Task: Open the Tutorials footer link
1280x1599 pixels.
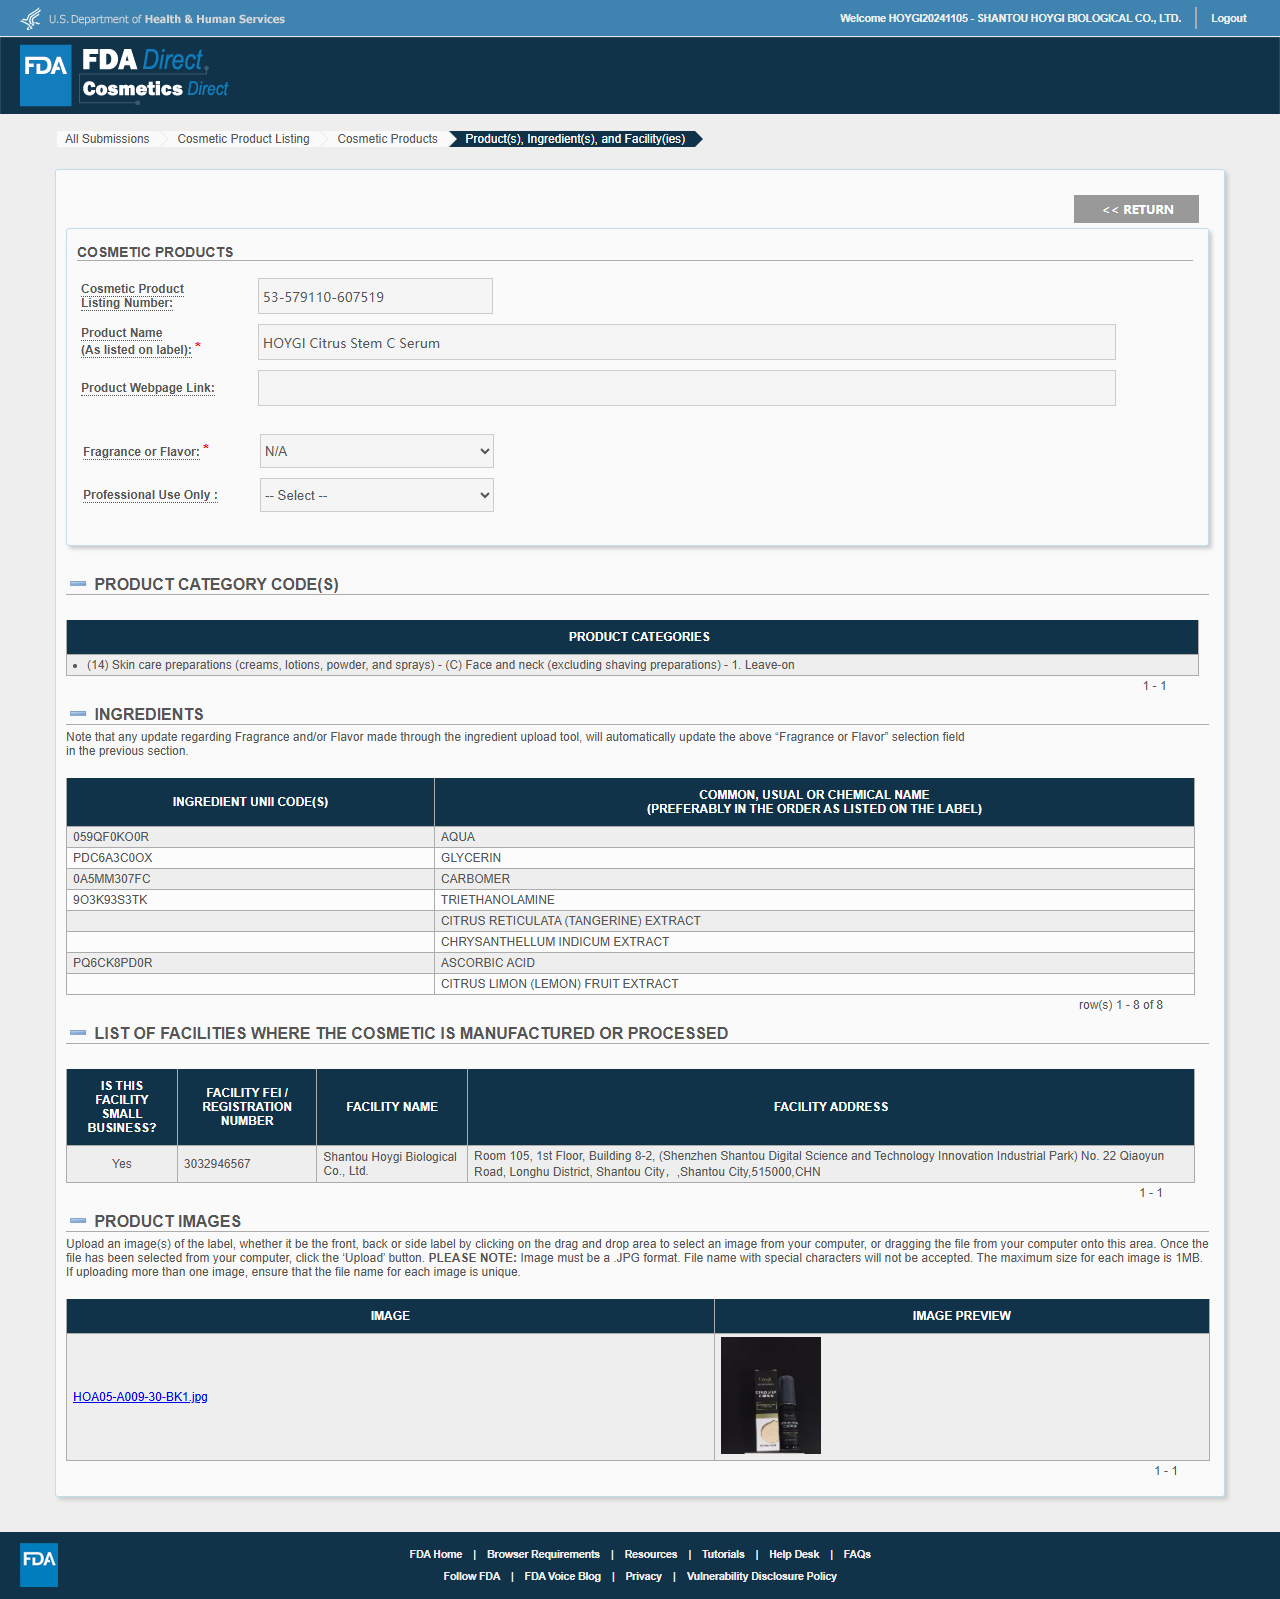Action: pos(723,1554)
